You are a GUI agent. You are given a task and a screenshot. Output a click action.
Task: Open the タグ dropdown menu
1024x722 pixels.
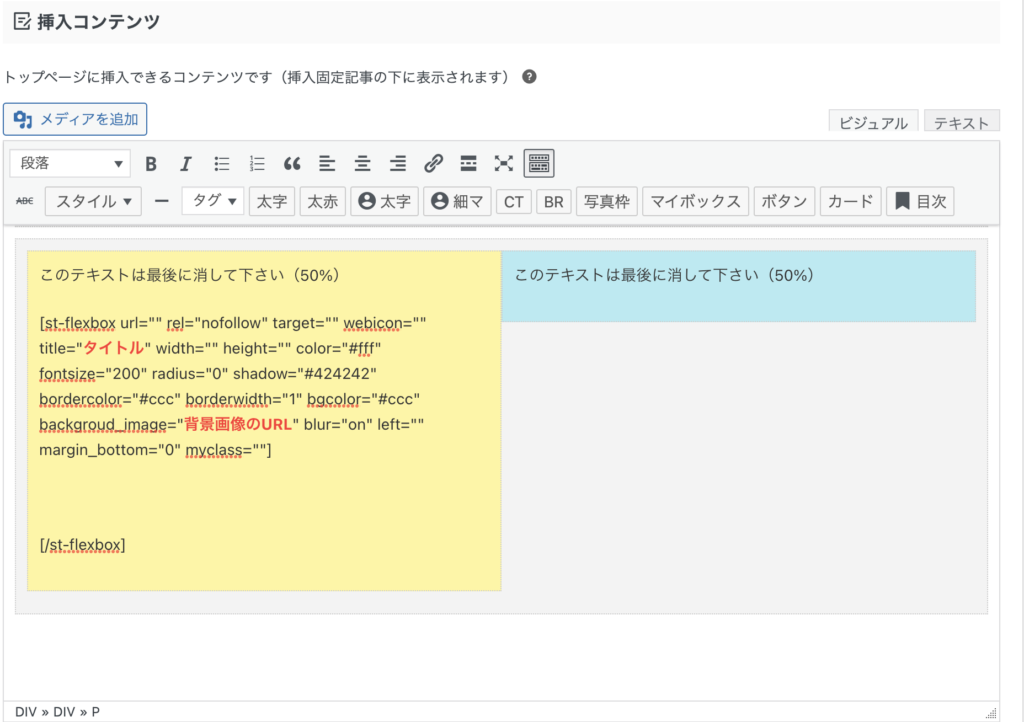coord(213,201)
